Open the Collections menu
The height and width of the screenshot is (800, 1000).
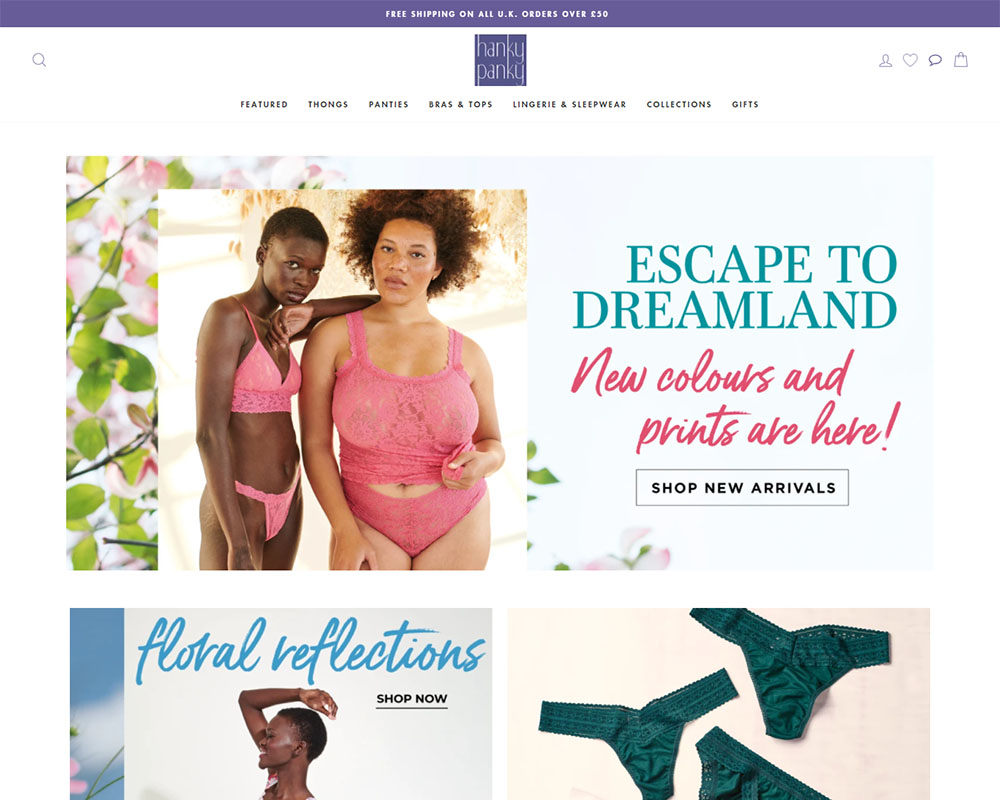pos(679,105)
